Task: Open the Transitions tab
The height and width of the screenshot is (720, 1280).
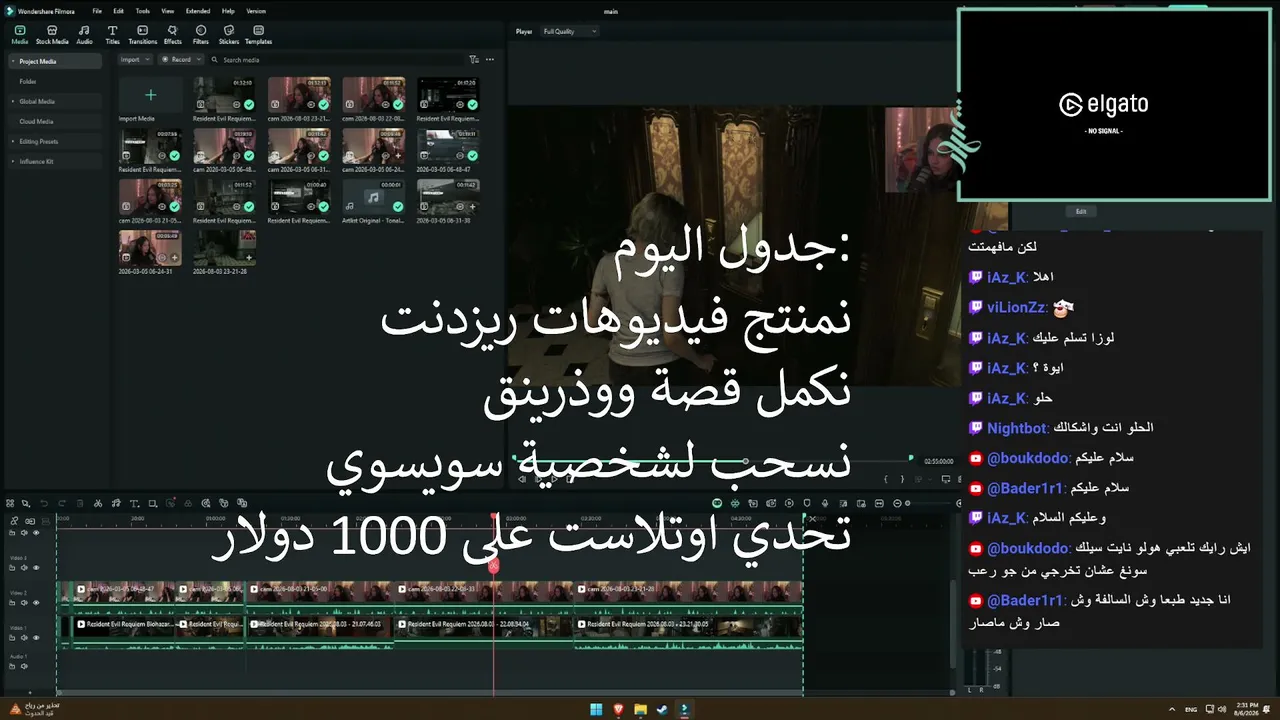Action: point(143,35)
